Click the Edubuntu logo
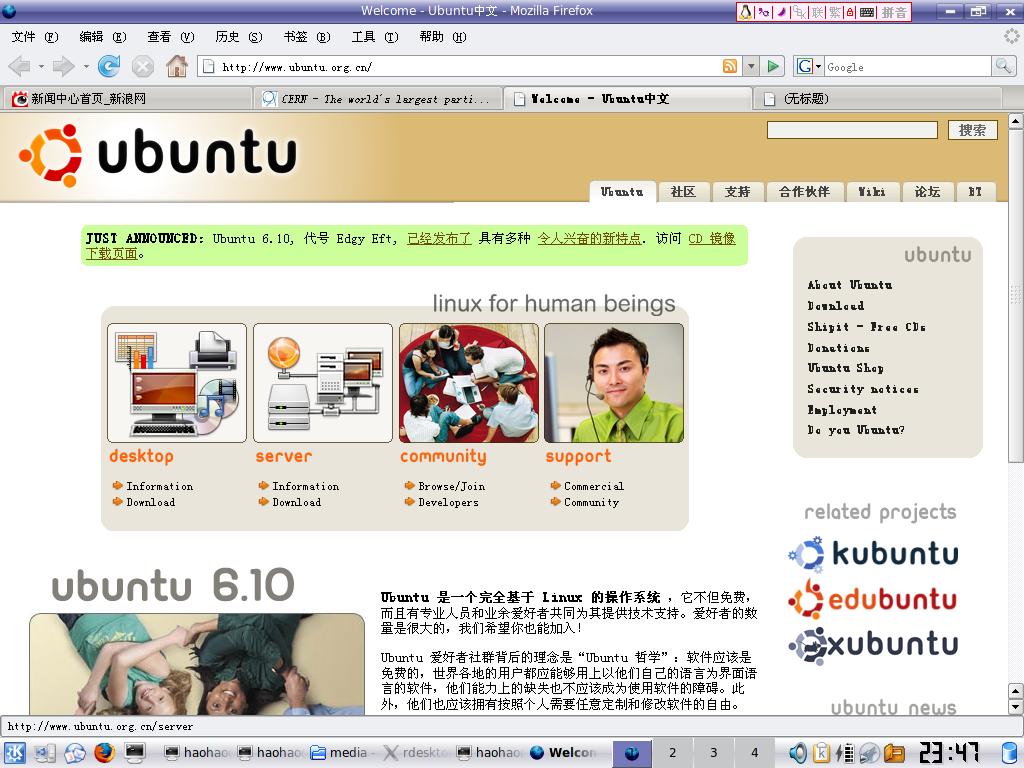The height and width of the screenshot is (768, 1024). pos(872,599)
